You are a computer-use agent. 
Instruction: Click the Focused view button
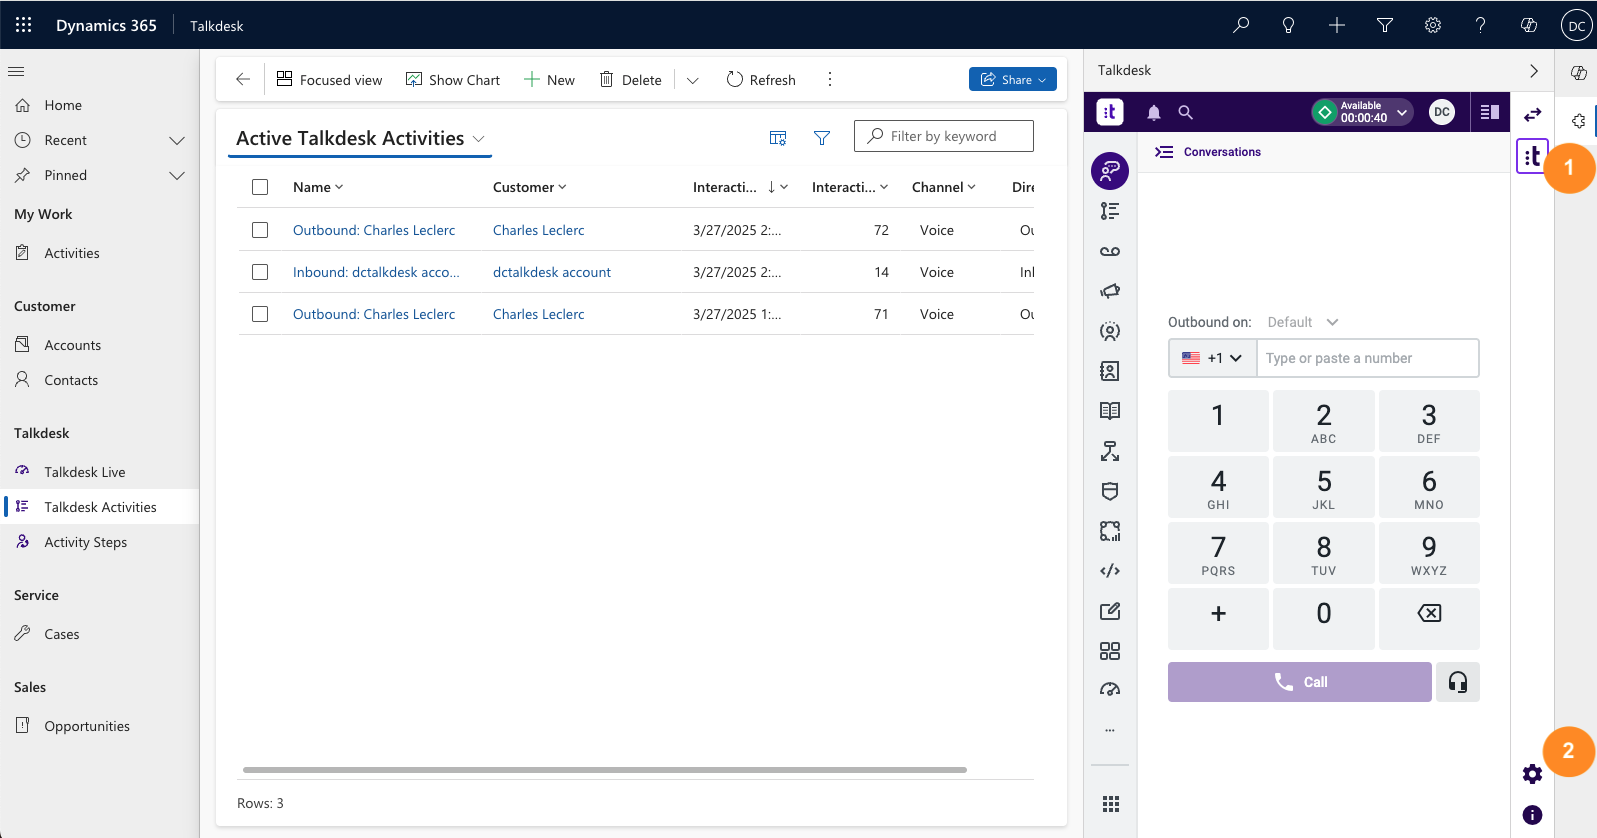click(329, 80)
